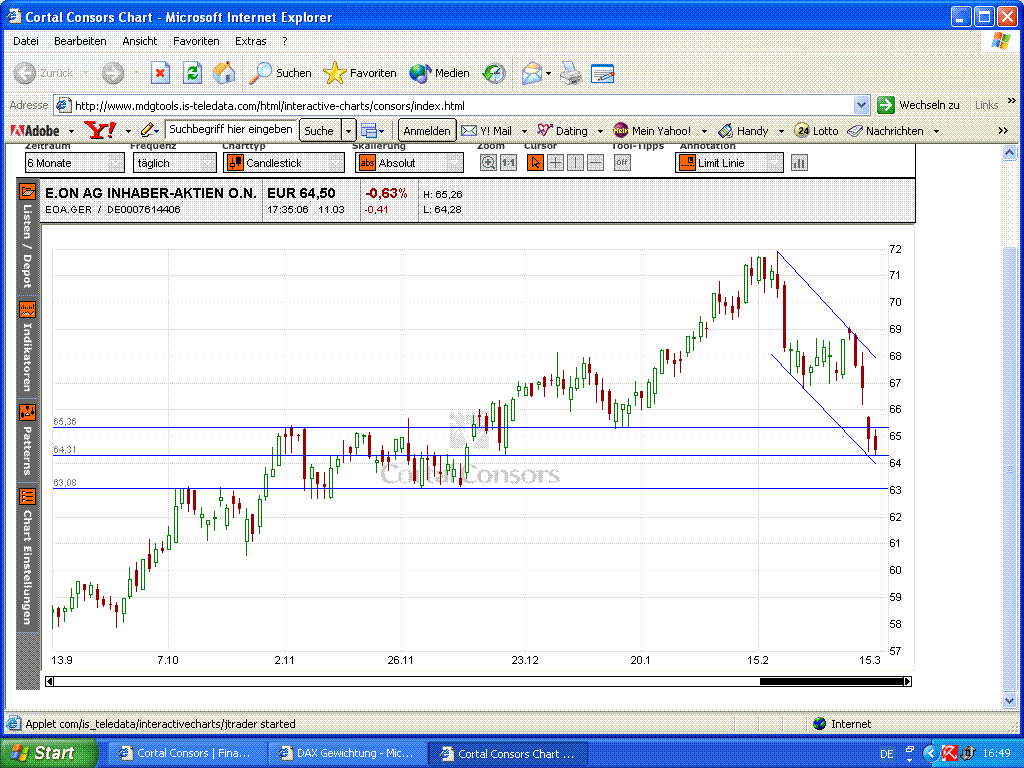
Task: Refresh the page in Internet Explorer
Action: [x=192, y=73]
